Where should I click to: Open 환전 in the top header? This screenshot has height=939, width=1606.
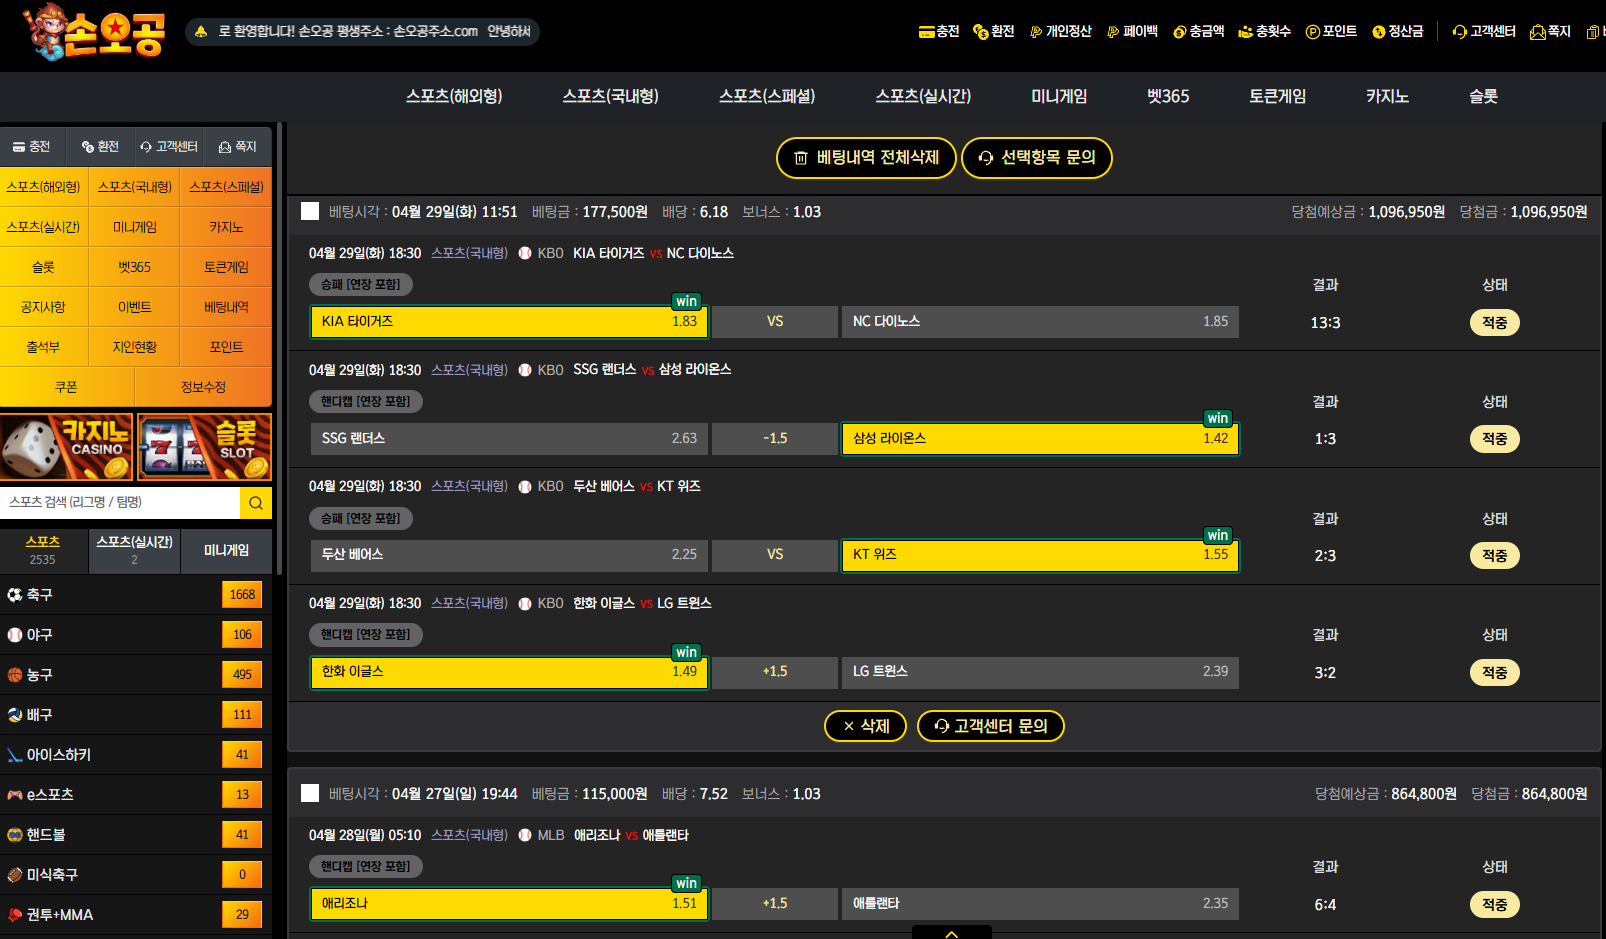click(x=994, y=32)
